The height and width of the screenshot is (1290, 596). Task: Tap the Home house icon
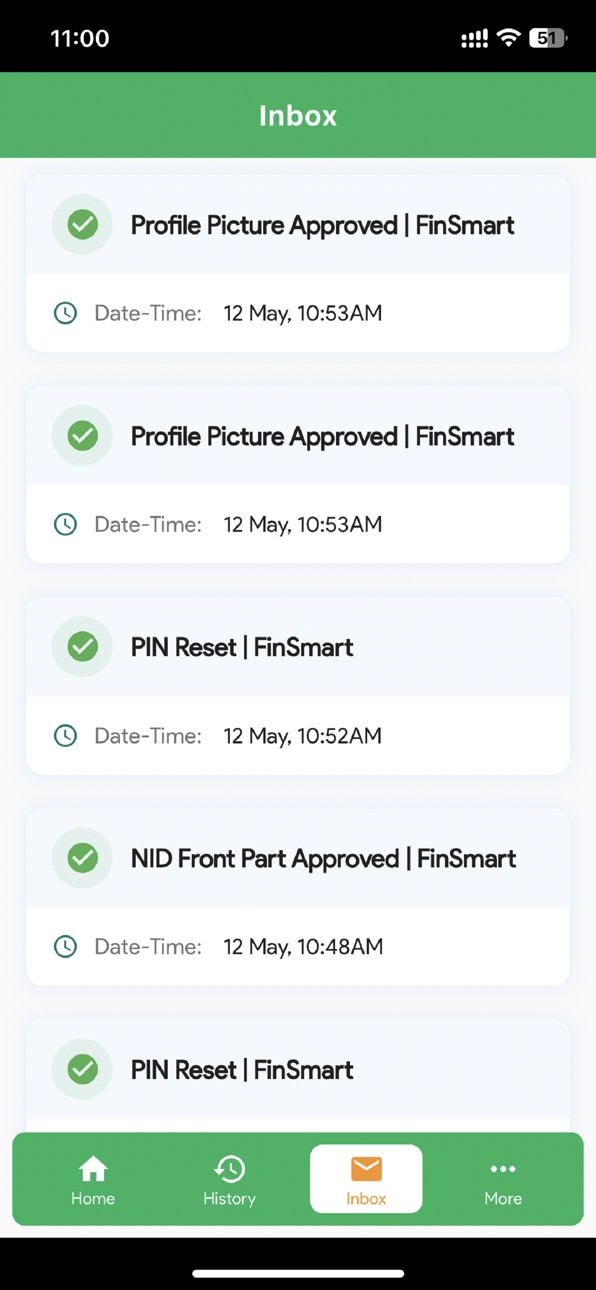point(93,1168)
